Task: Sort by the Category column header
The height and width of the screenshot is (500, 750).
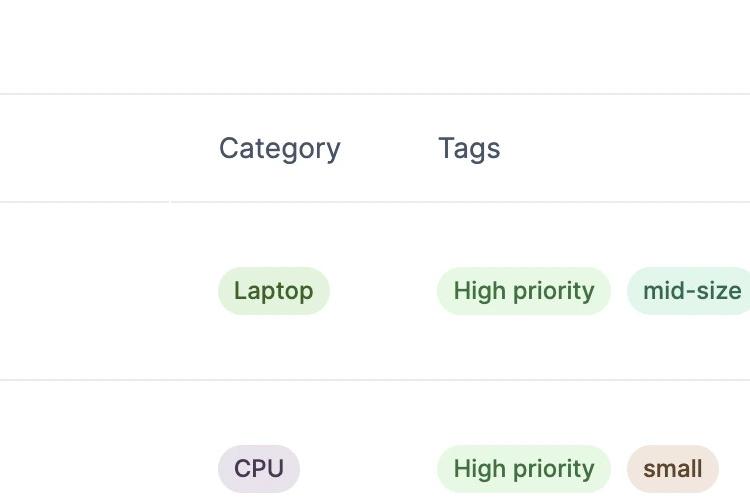Action: click(x=280, y=149)
